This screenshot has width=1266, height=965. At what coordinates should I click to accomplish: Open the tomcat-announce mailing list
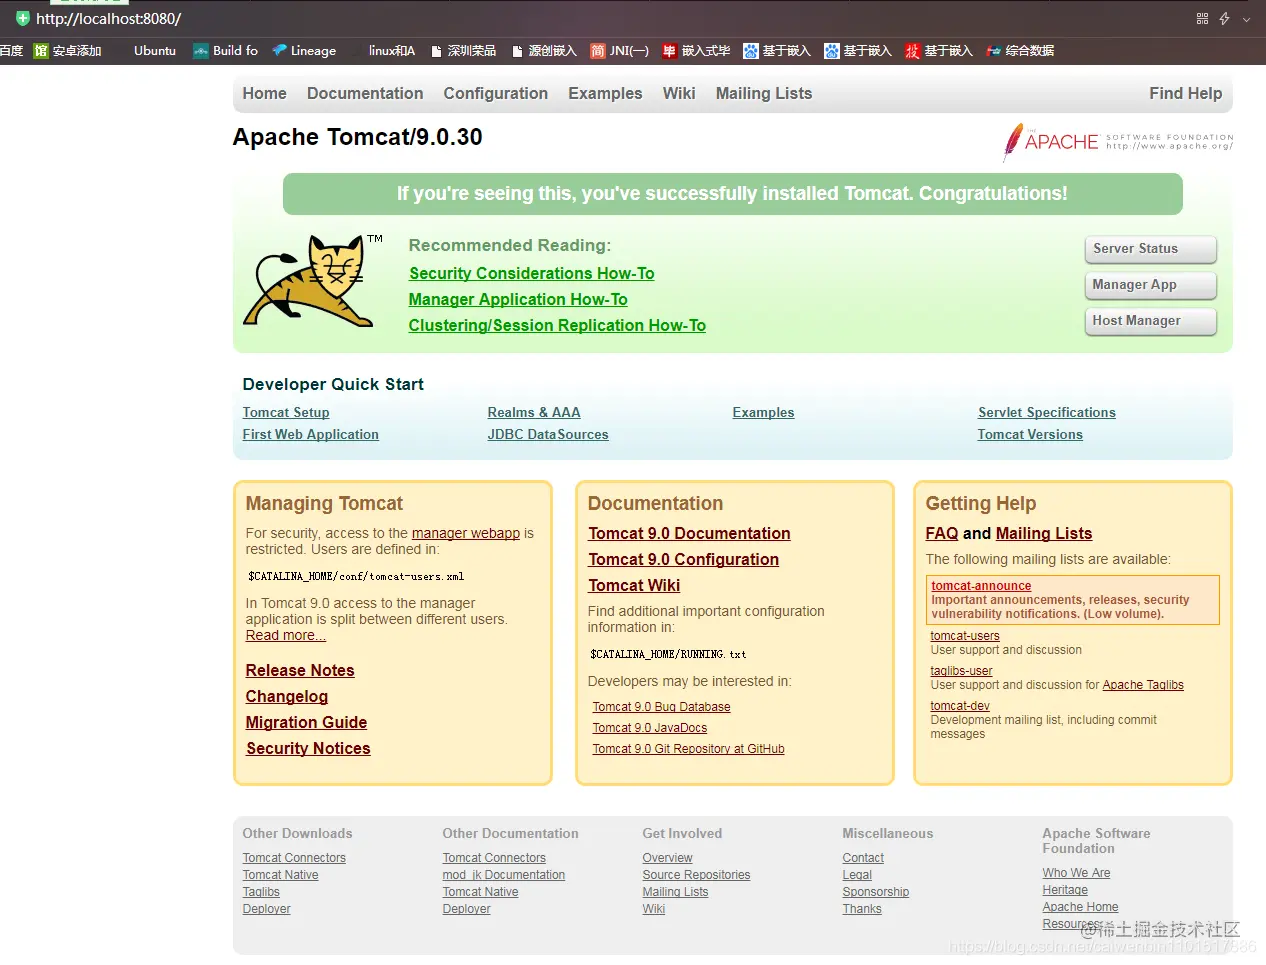(x=981, y=586)
